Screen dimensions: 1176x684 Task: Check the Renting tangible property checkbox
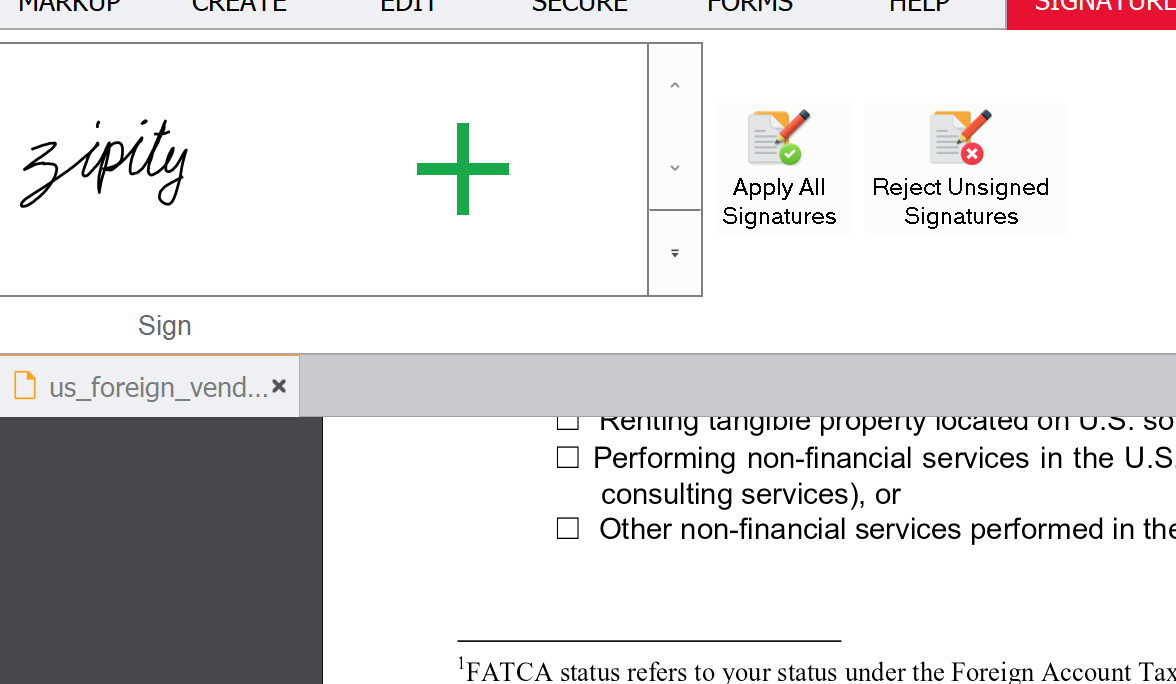pos(568,421)
